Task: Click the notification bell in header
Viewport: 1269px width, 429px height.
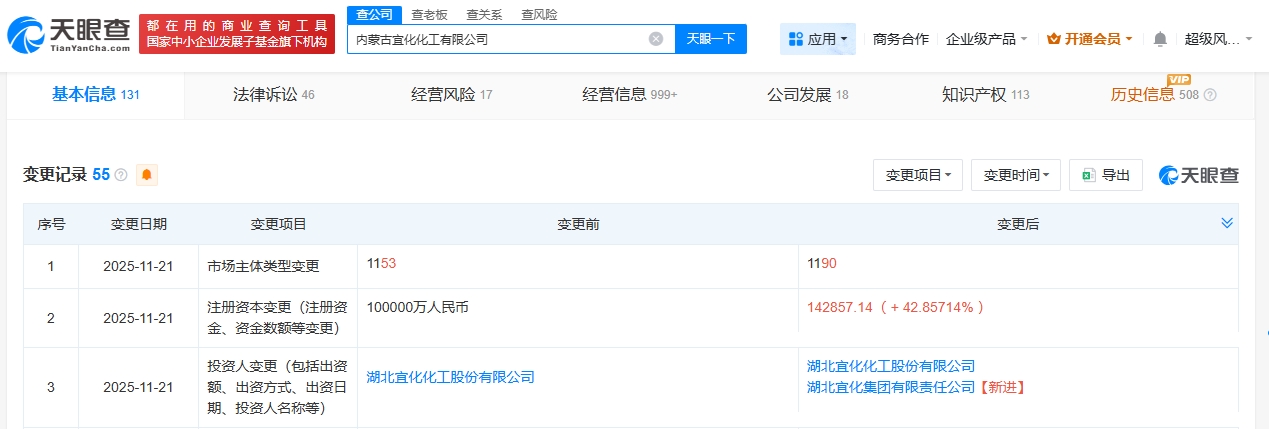Action: (1160, 39)
